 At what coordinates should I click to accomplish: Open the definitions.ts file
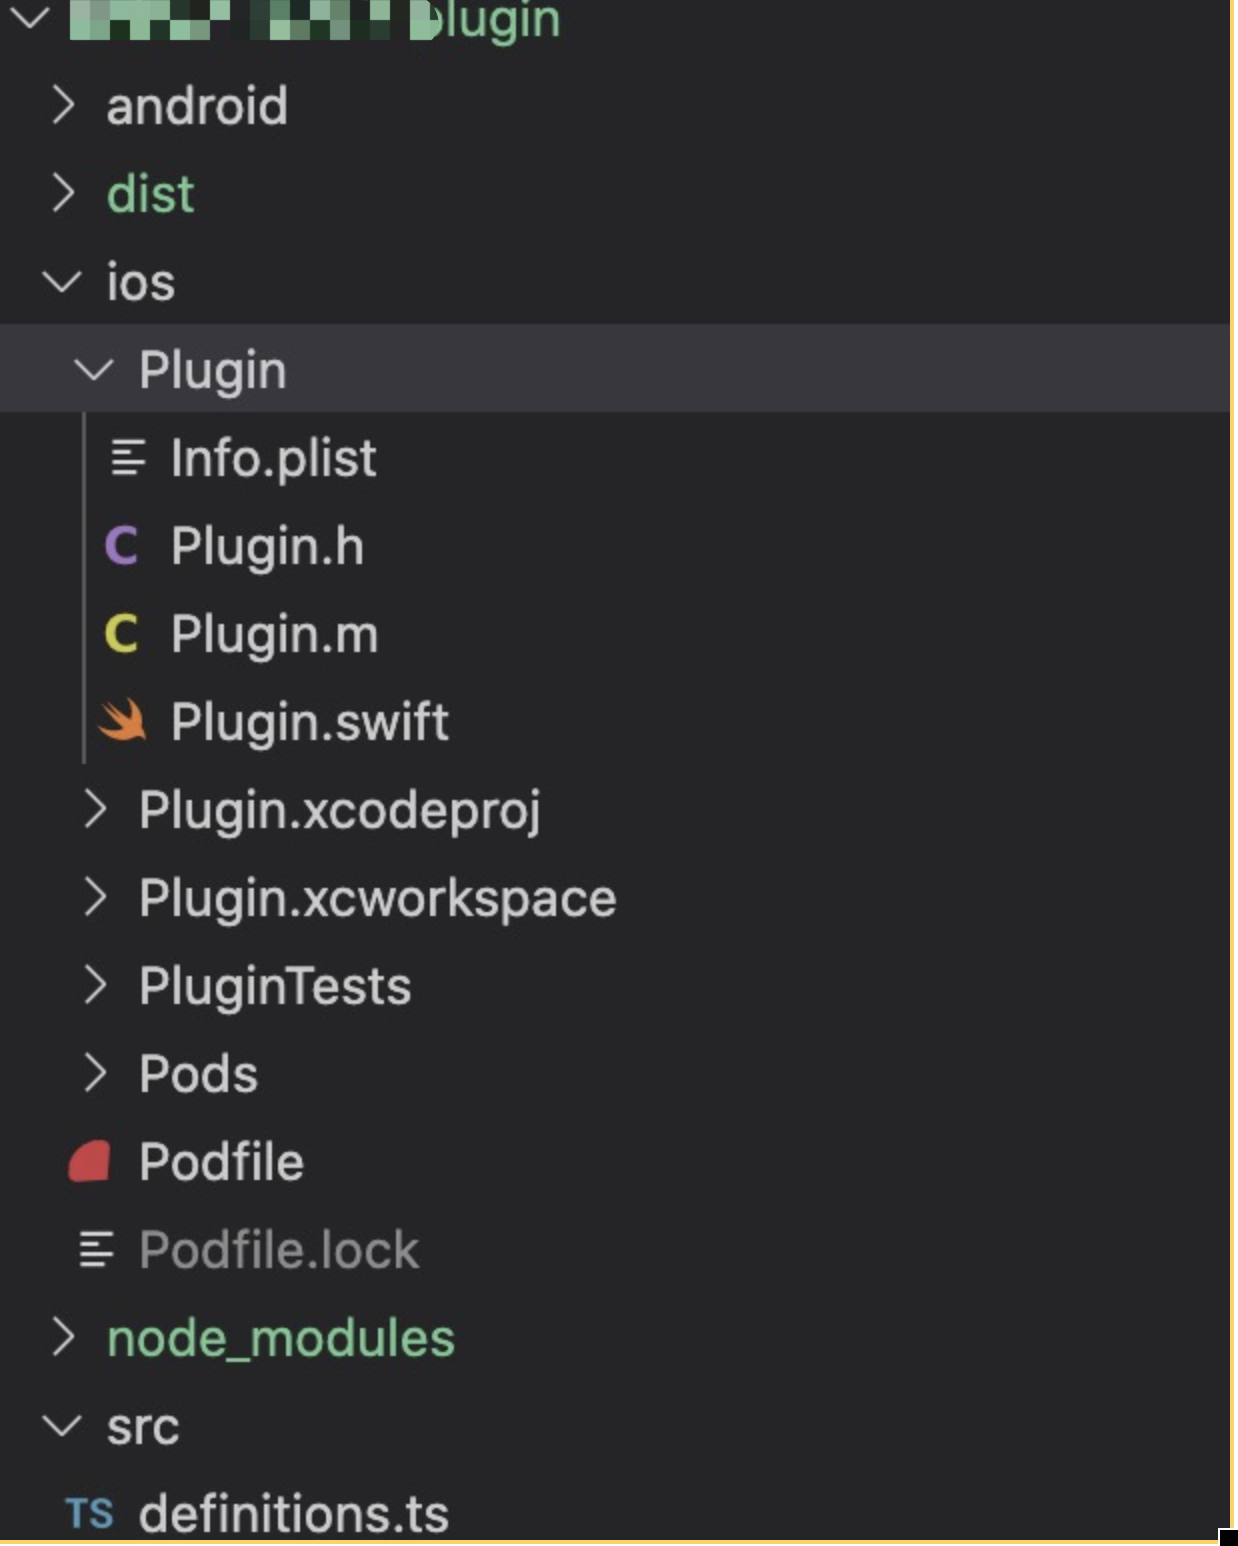(x=292, y=1514)
